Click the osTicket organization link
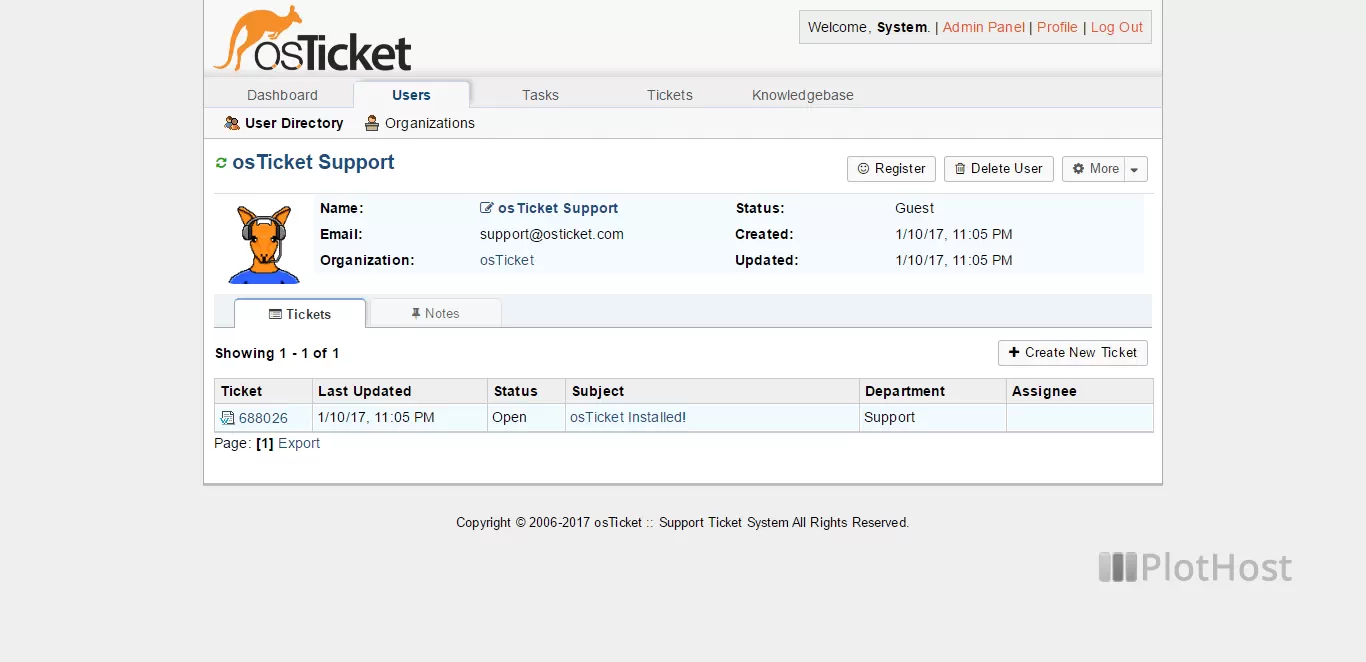This screenshot has width=1366, height=662. [x=507, y=260]
